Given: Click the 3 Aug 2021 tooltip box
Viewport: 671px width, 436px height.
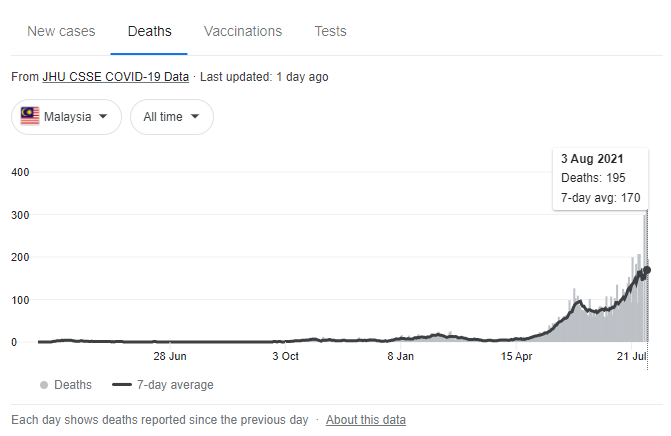Looking at the screenshot, I should coord(600,179).
